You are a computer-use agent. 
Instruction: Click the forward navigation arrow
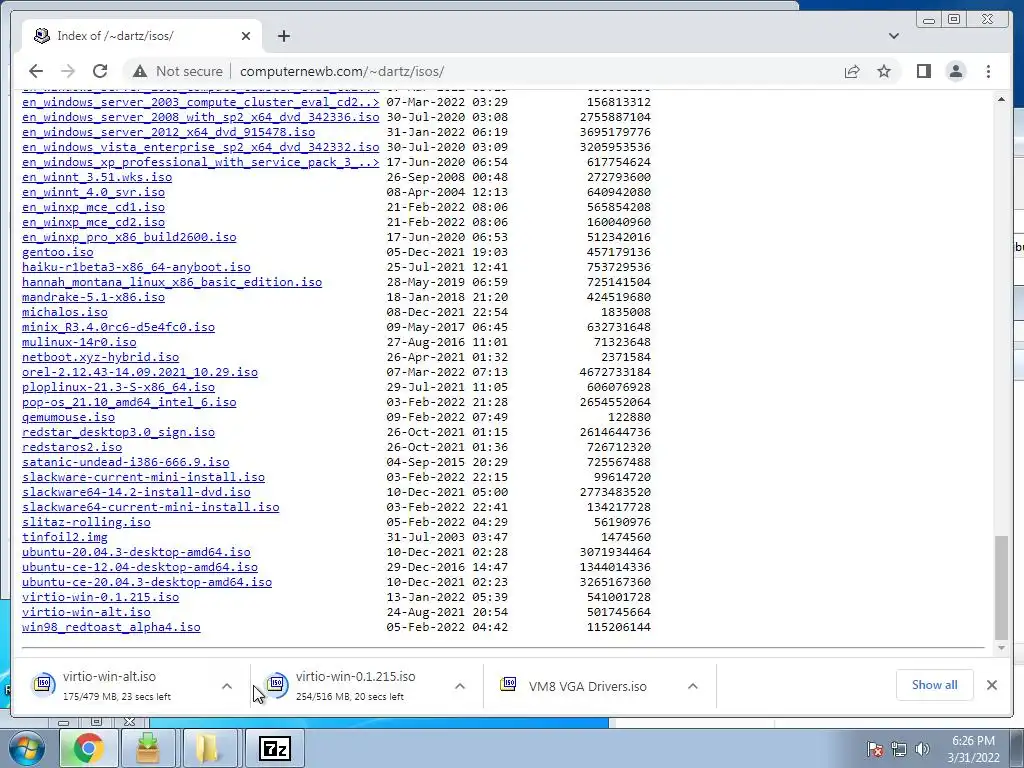67,71
